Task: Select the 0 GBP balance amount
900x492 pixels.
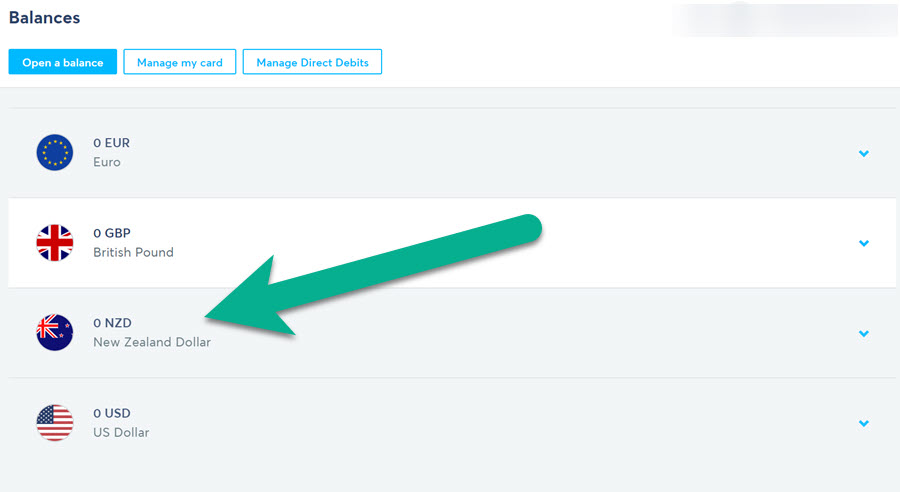Action: pos(112,233)
